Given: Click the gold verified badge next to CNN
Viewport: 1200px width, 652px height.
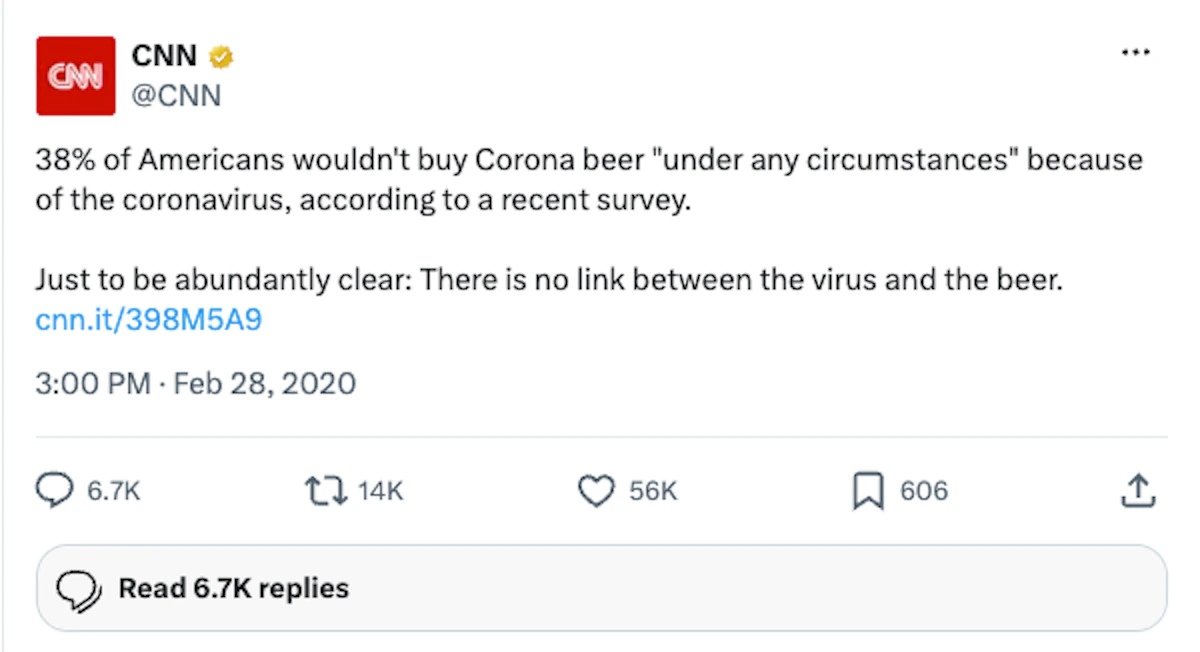Looking at the screenshot, I should click(221, 57).
